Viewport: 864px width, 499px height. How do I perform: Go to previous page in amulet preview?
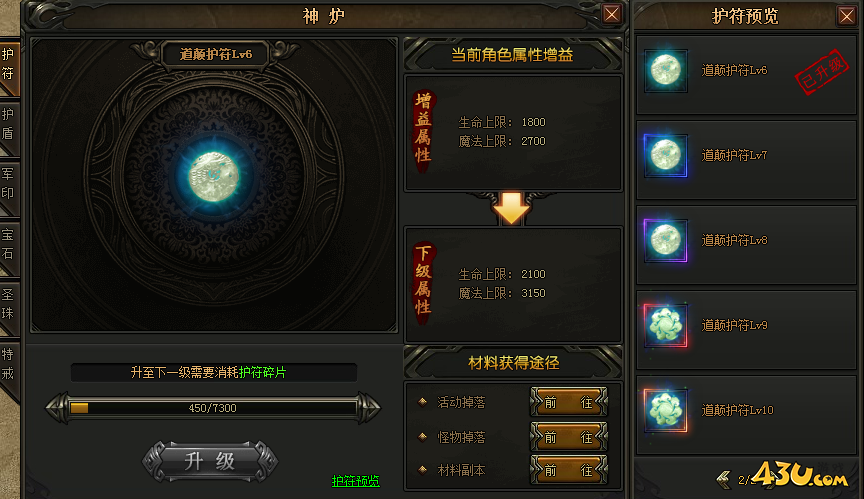click(724, 480)
